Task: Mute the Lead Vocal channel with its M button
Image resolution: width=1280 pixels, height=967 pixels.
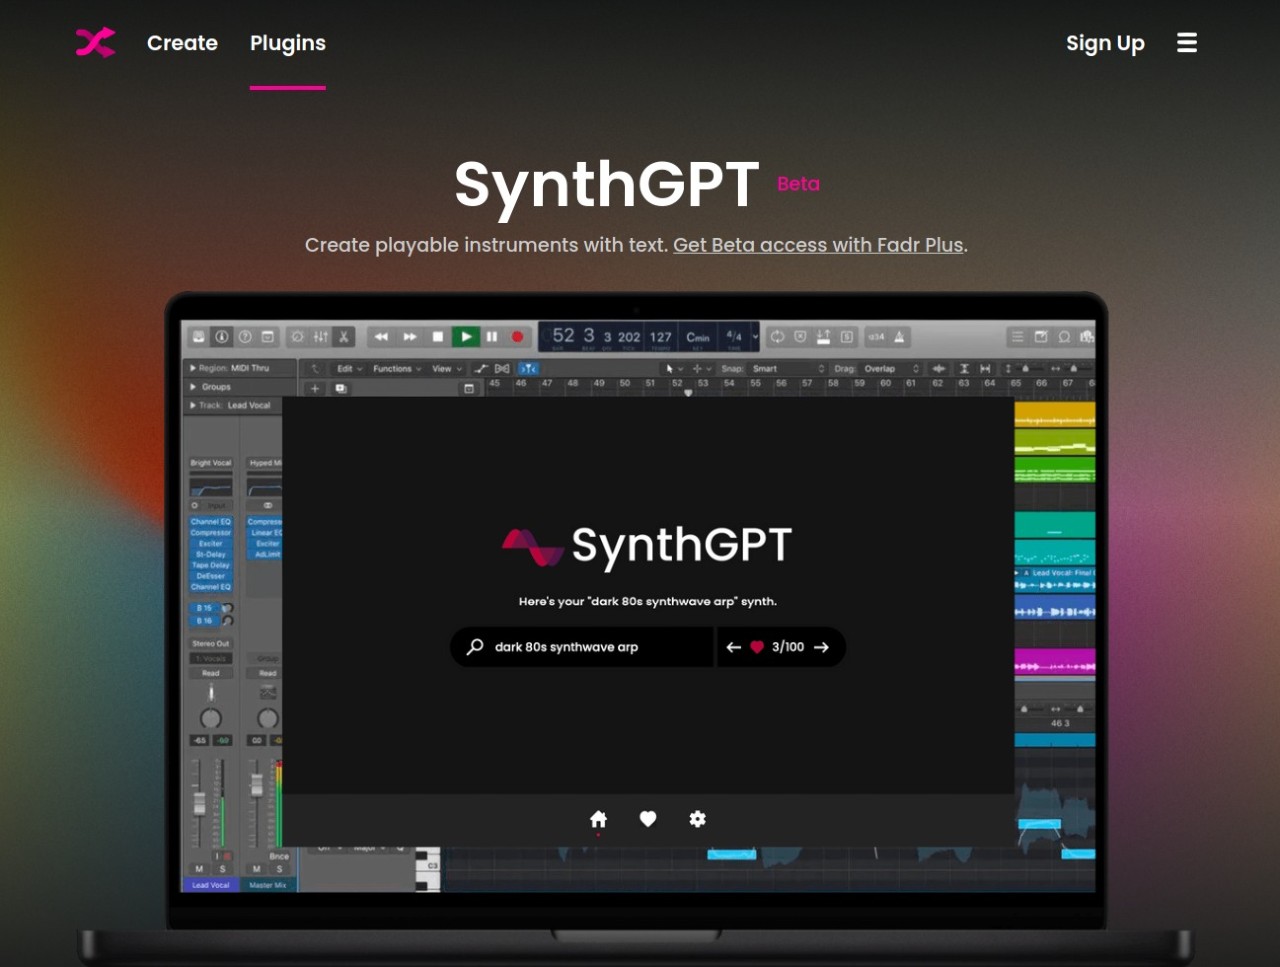Action: 200,870
